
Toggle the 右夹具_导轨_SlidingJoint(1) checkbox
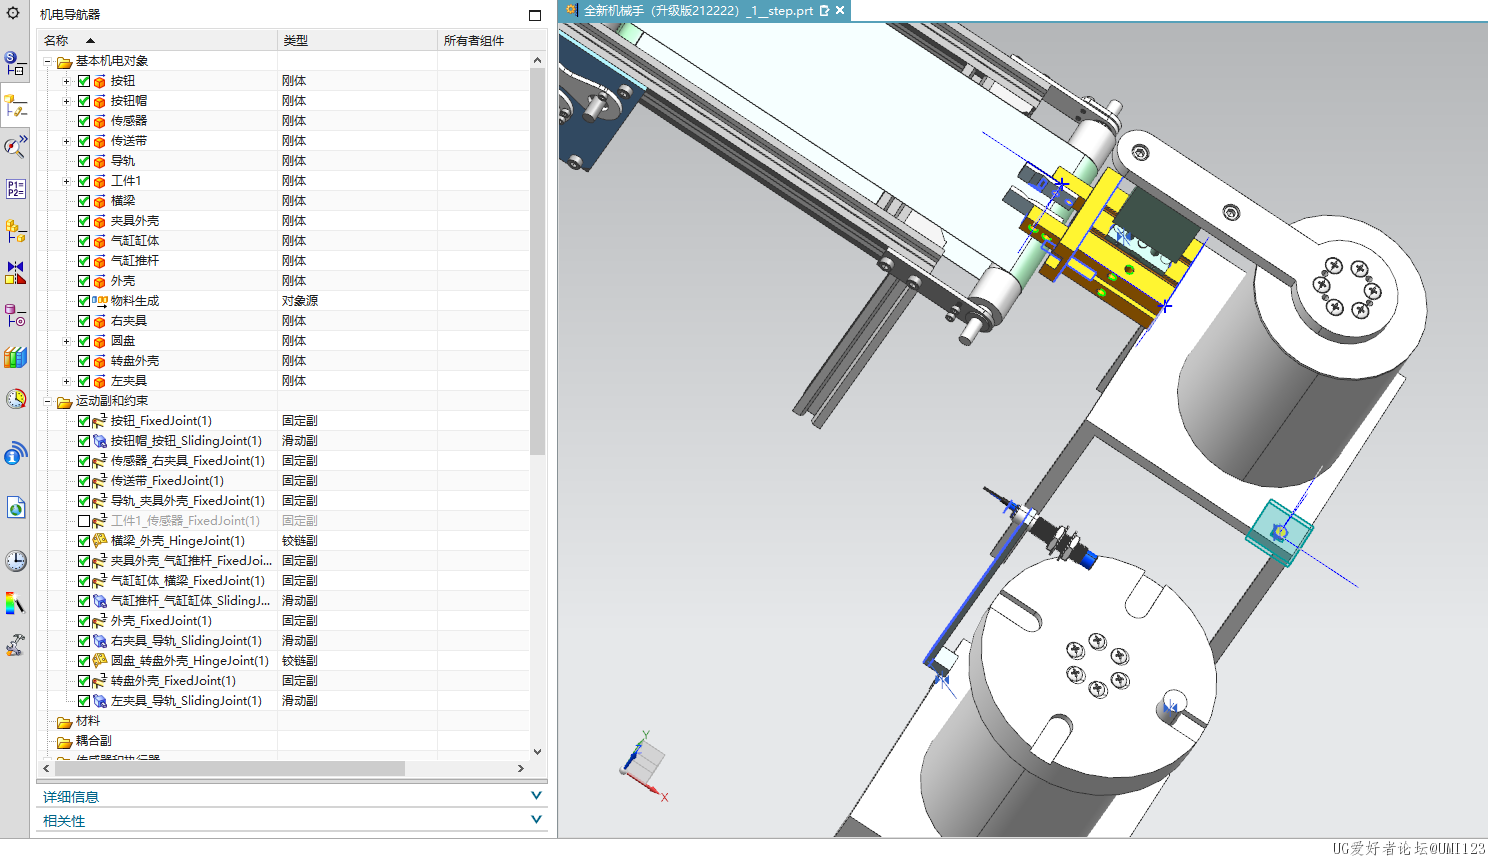(x=84, y=641)
